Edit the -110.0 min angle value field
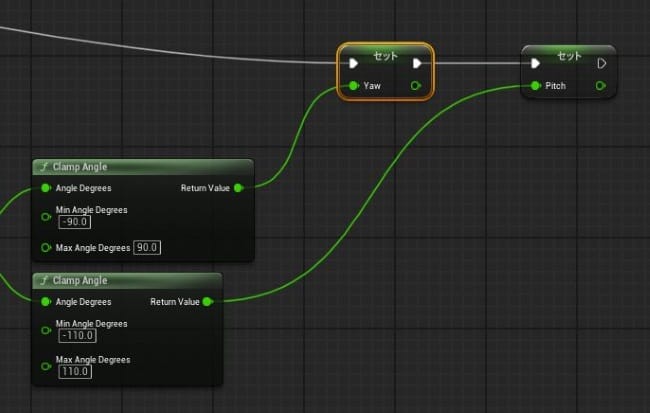Screen dimensions: 650x413 pyautogui.click(x=78, y=335)
